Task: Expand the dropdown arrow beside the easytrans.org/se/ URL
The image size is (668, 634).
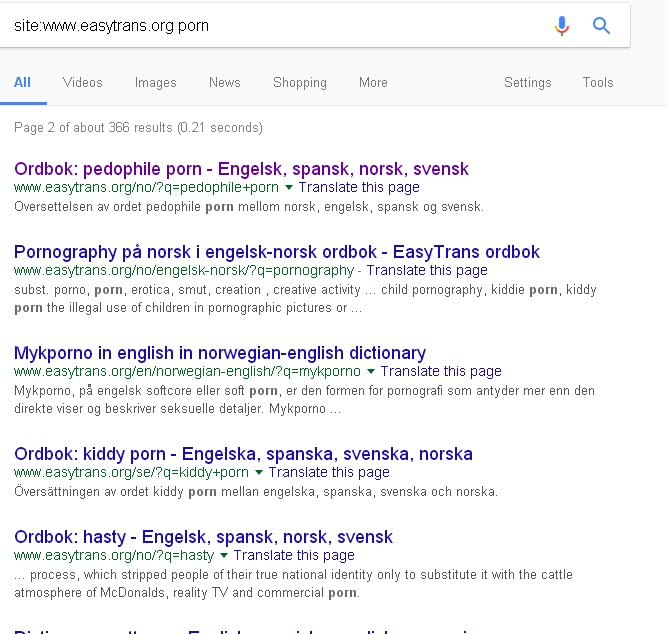Action: pyautogui.click(x=259, y=473)
